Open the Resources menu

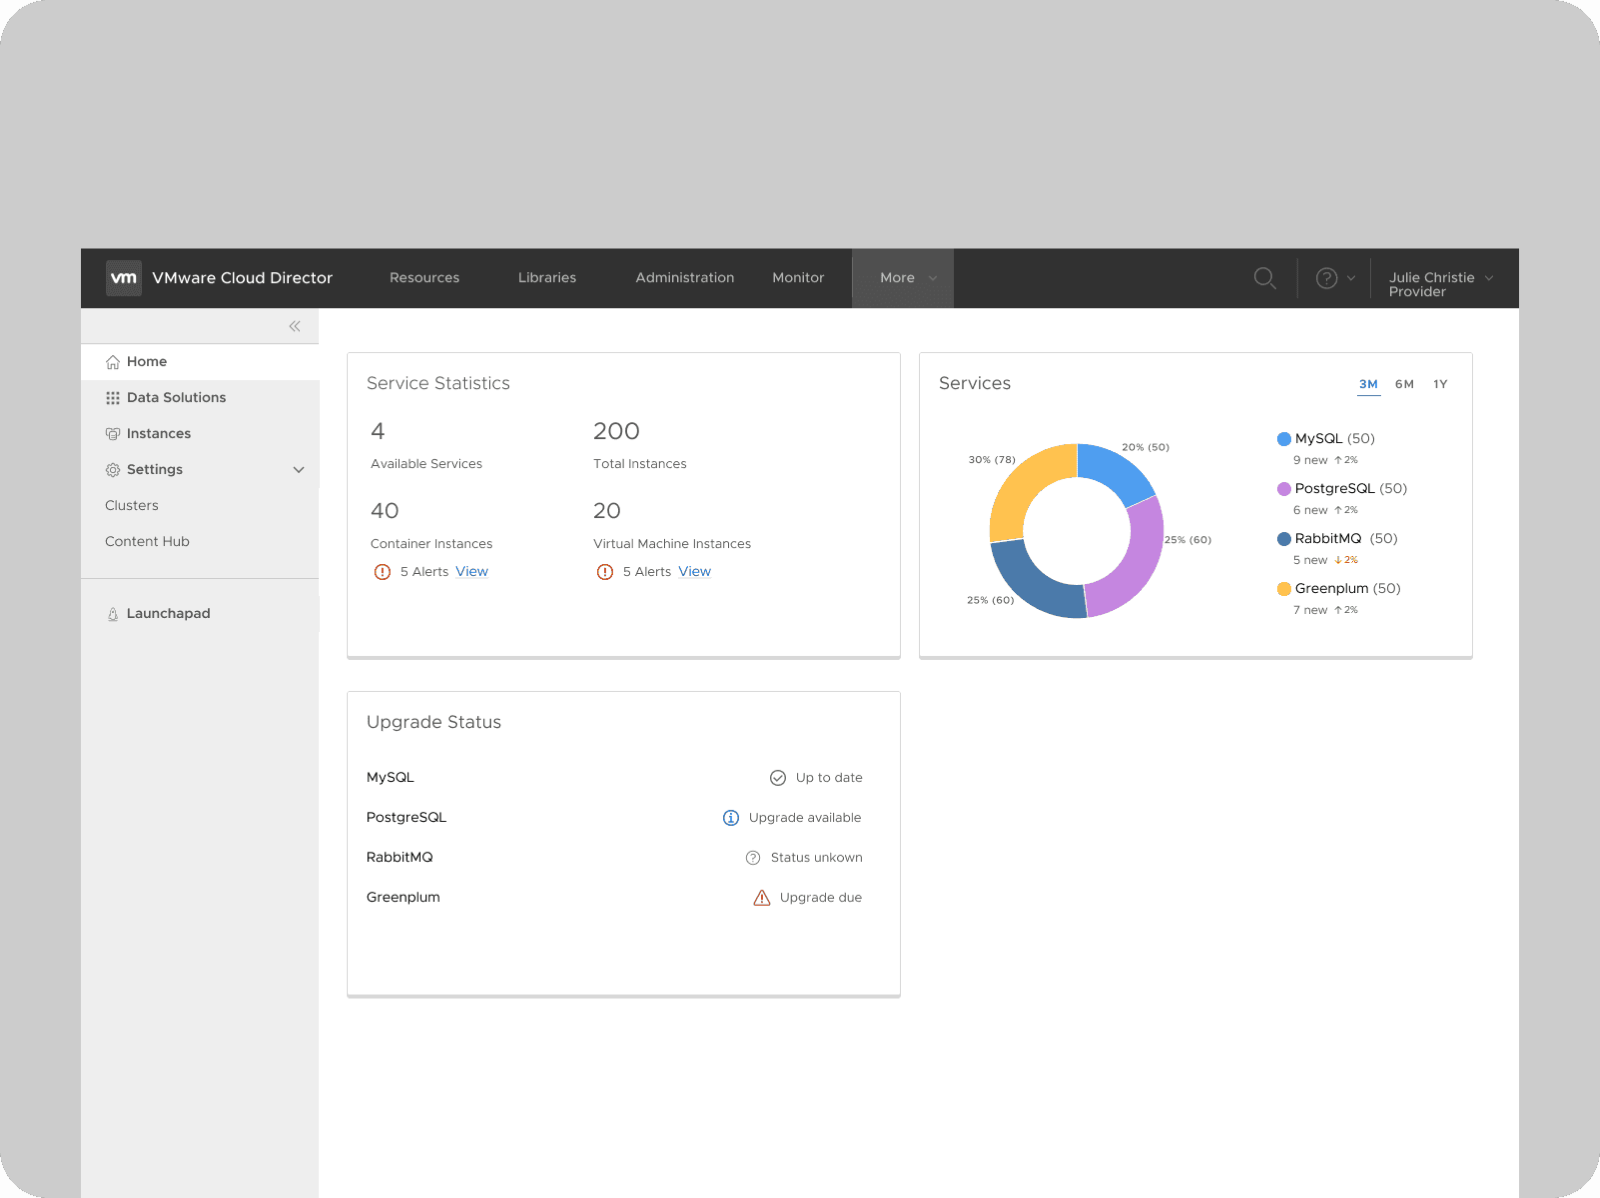pos(425,278)
